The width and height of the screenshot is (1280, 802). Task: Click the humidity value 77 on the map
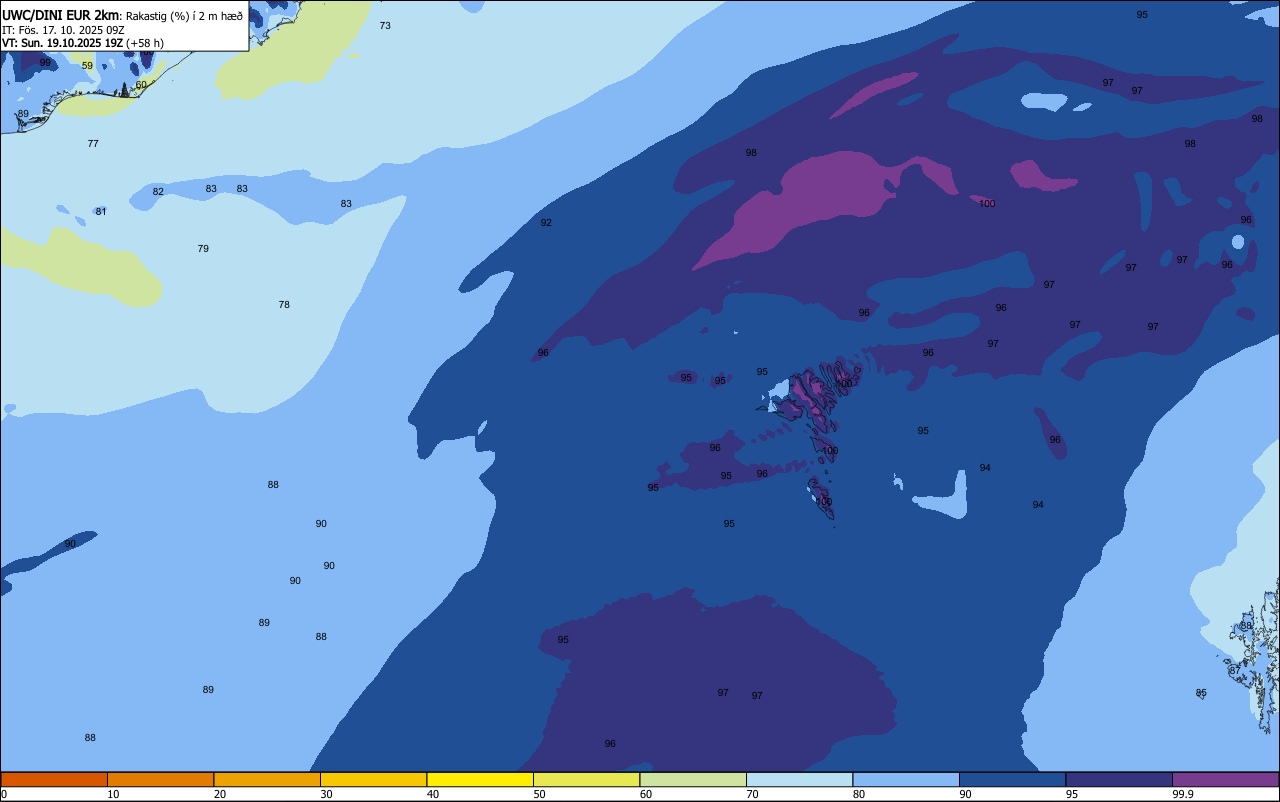pyautogui.click(x=93, y=143)
